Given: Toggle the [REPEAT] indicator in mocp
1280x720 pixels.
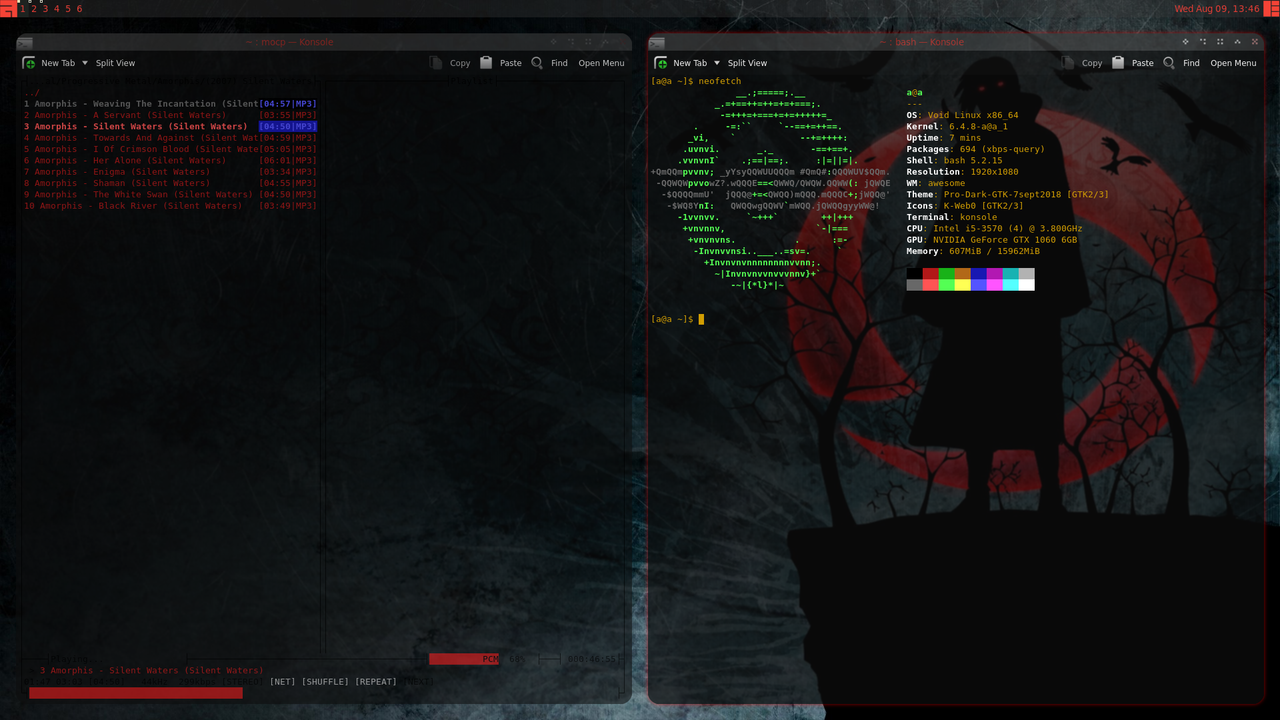Looking at the screenshot, I should point(376,682).
